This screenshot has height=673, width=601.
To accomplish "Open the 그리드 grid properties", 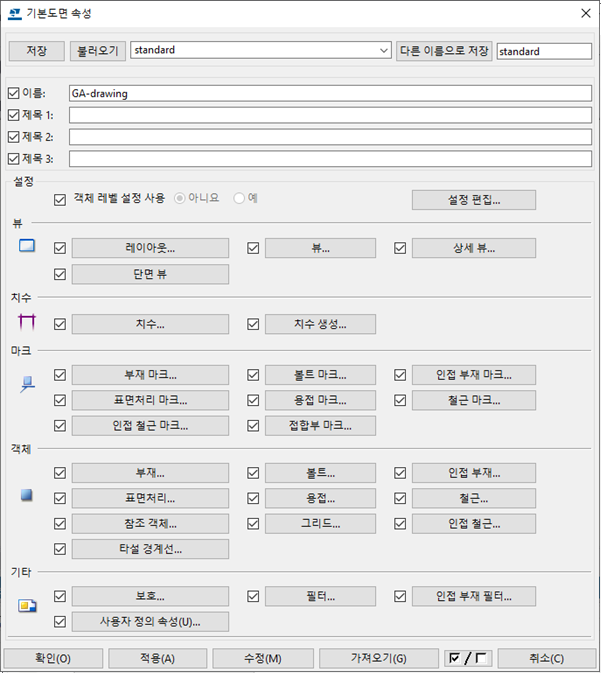I will tap(320, 523).
